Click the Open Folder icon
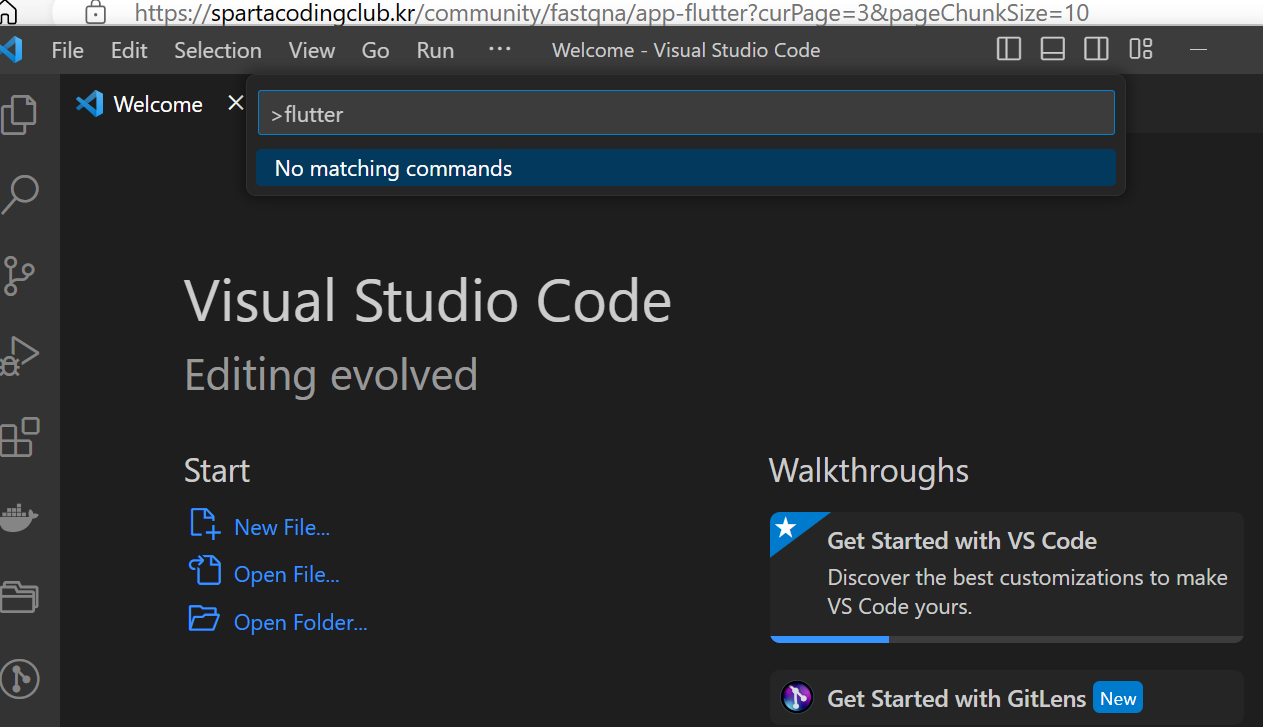The height and width of the screenshot is (727, 1263). pyautogui.click(x=204, y=619)
